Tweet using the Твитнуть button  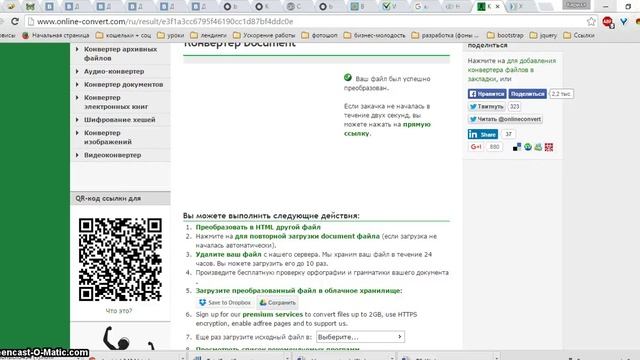[486, 107]
